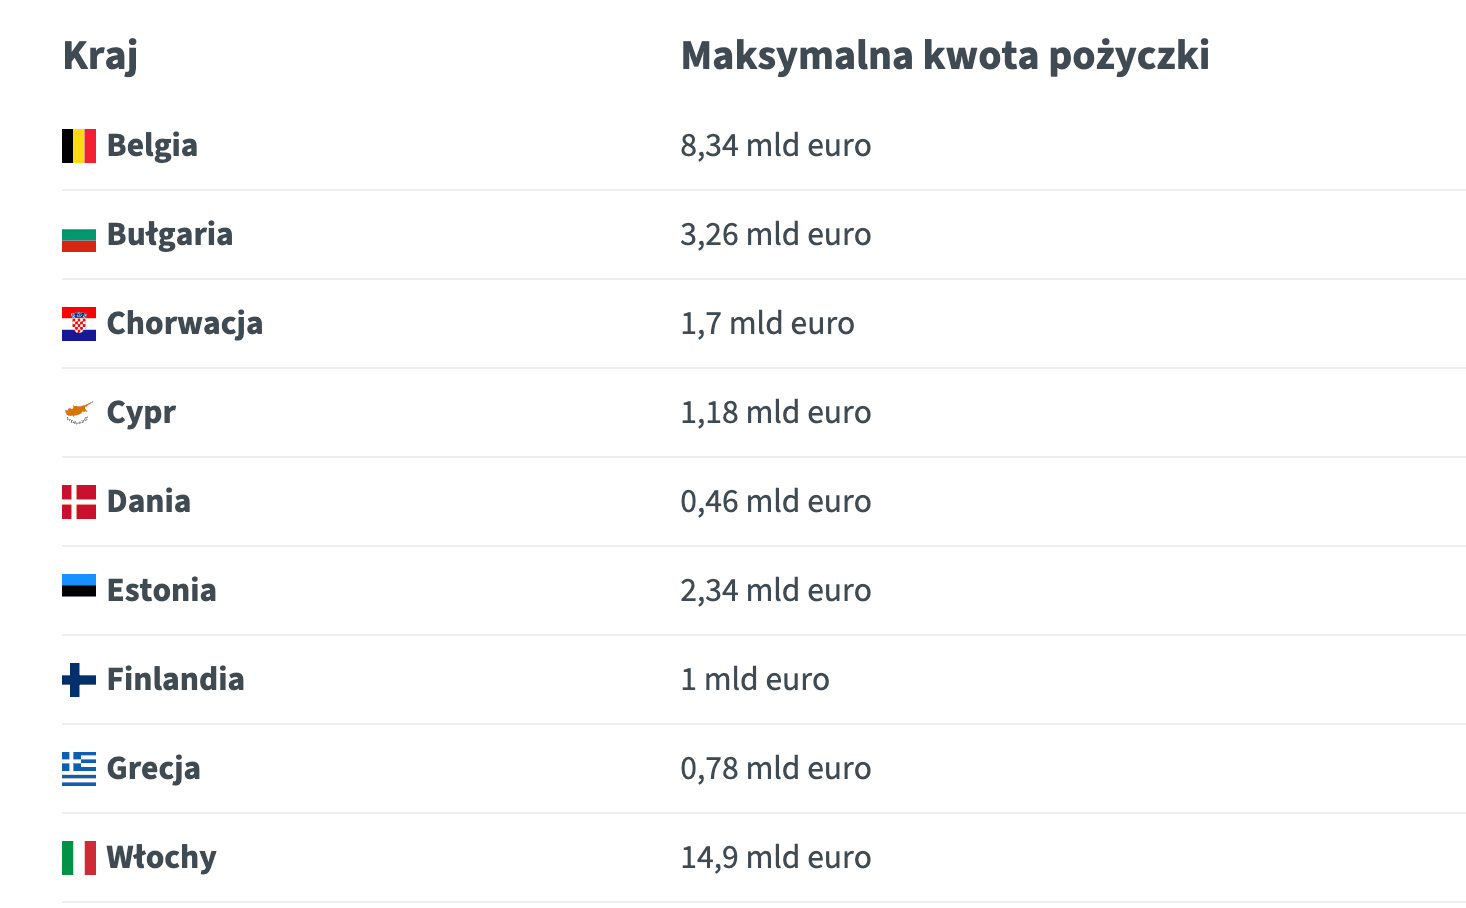Click the Finlandia 1 mld euro amount

click(x=755, y=680)
